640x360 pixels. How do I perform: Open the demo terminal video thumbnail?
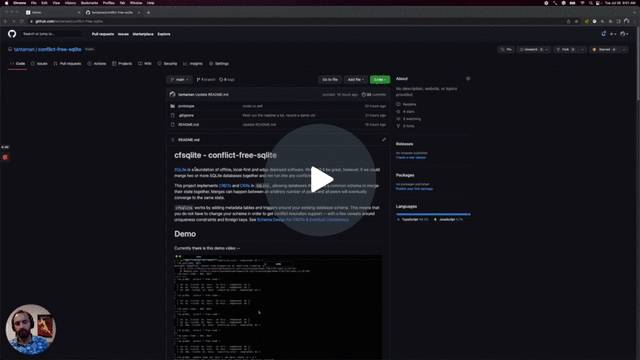[x=278, y=307]
